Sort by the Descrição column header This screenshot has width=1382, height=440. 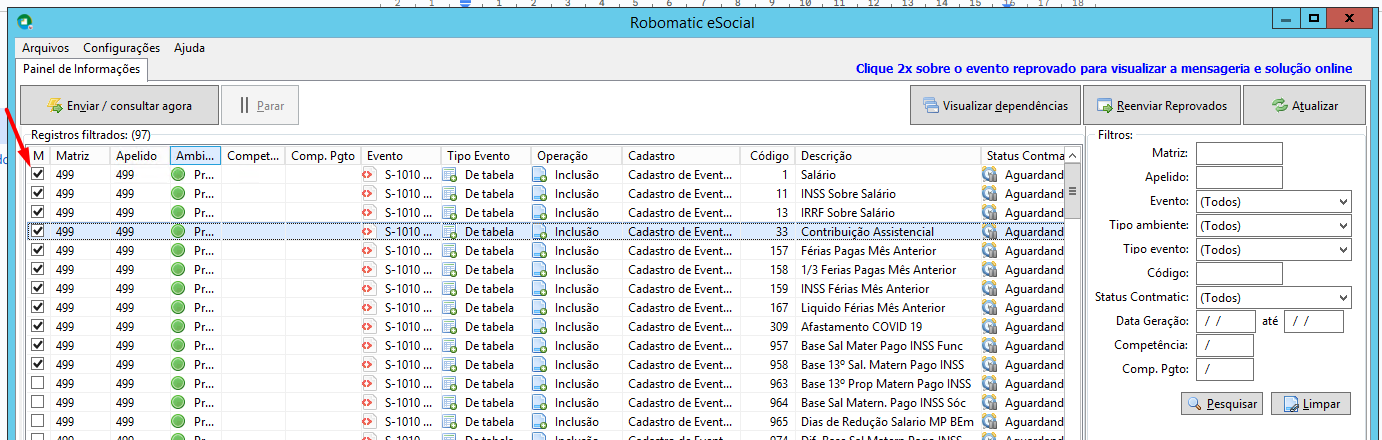tap(888, 156)
